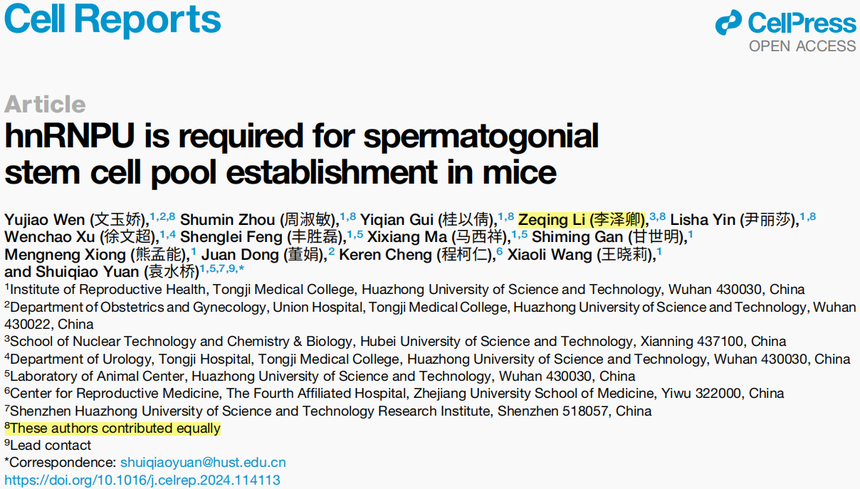Click the CellPress logo icon

pyautogui.click(x=728, y=23)
